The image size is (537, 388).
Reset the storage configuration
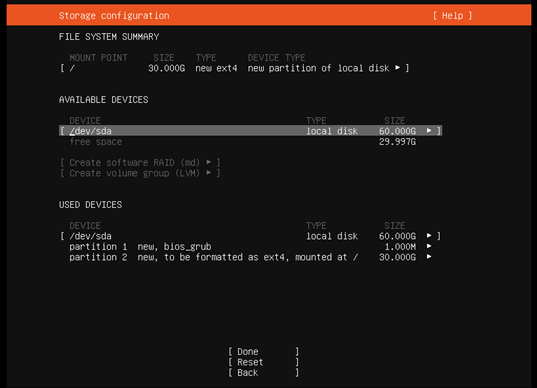coord(263,362)
